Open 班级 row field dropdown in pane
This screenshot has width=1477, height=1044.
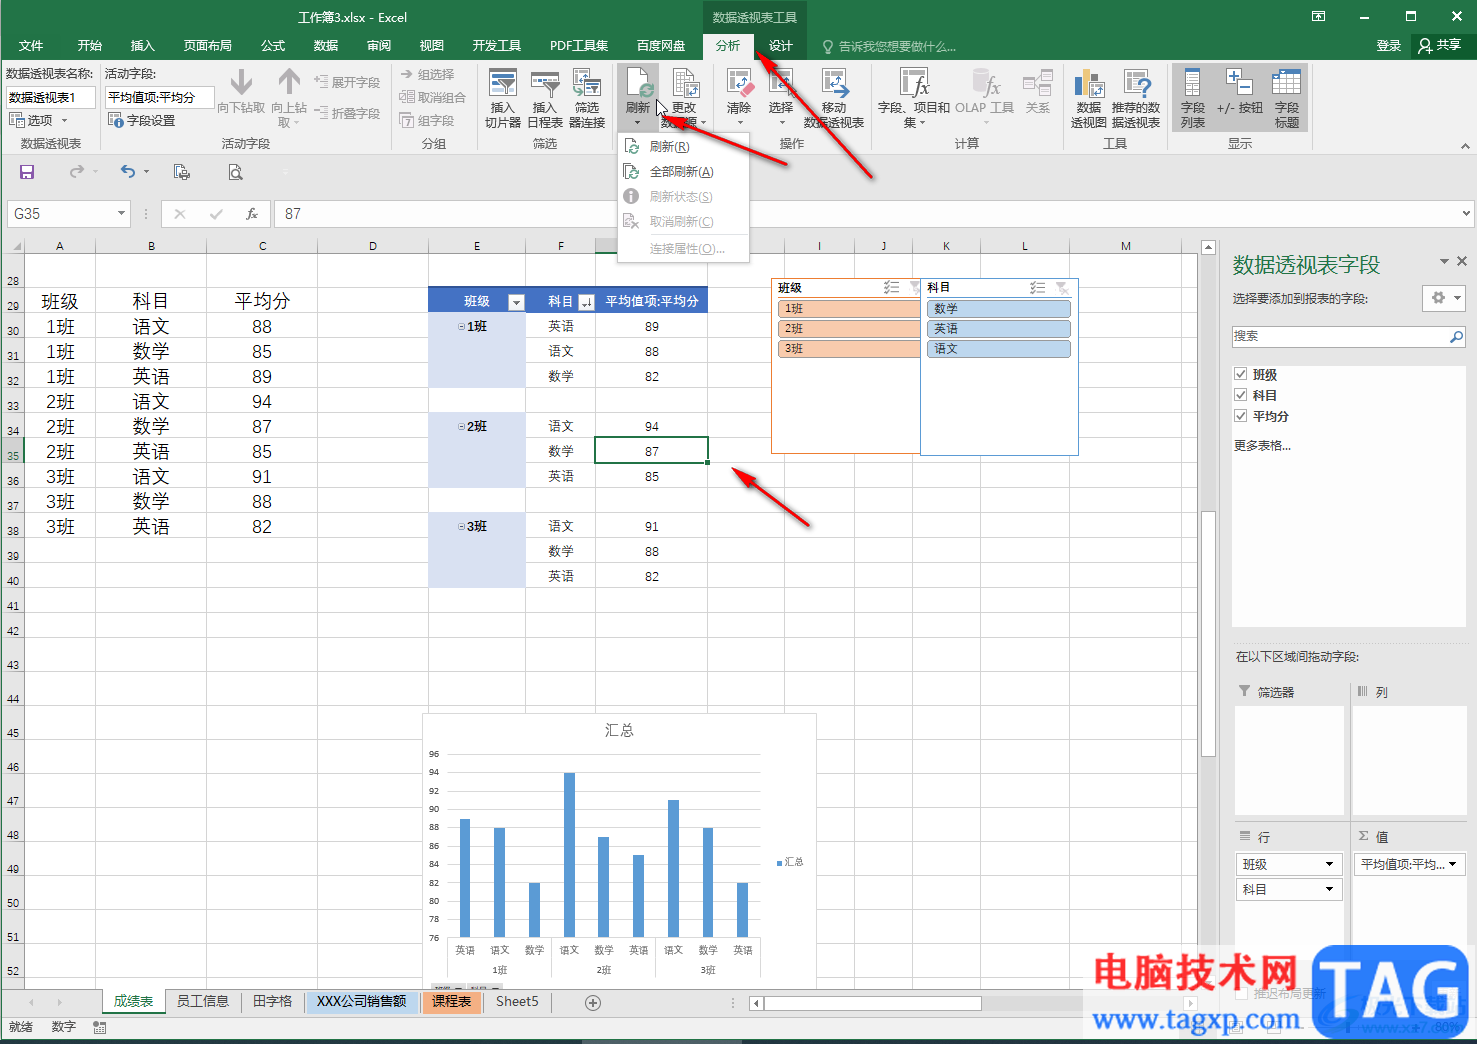coord(1329,864)
